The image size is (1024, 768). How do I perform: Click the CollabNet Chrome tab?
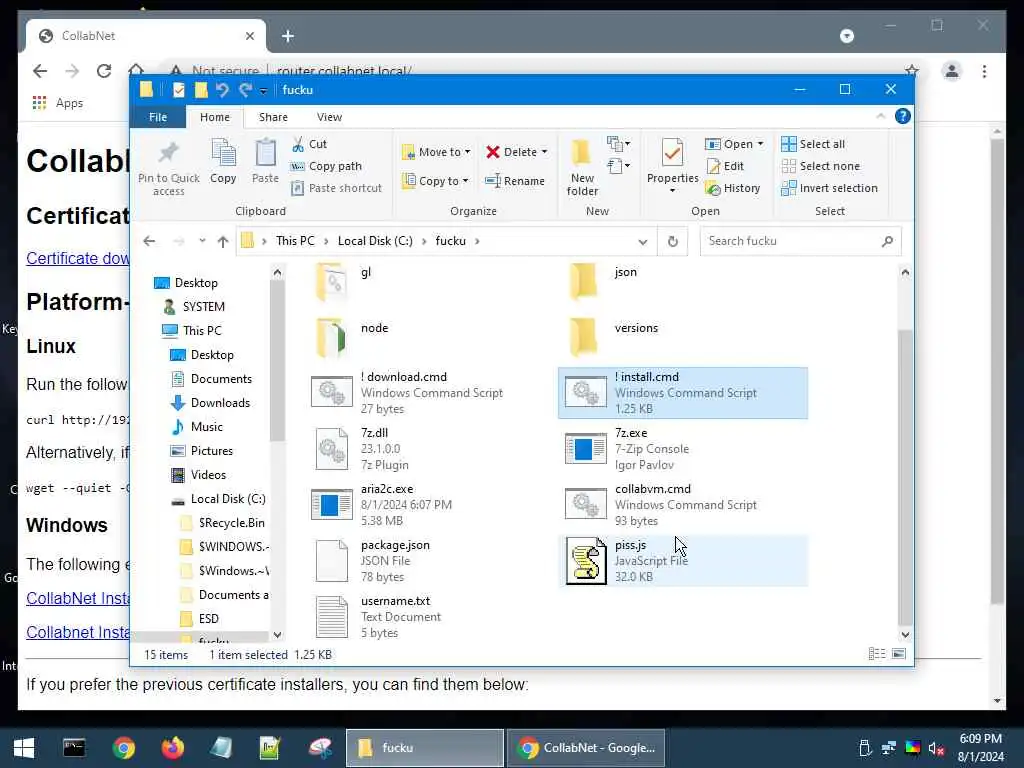[x=146, y=36]
